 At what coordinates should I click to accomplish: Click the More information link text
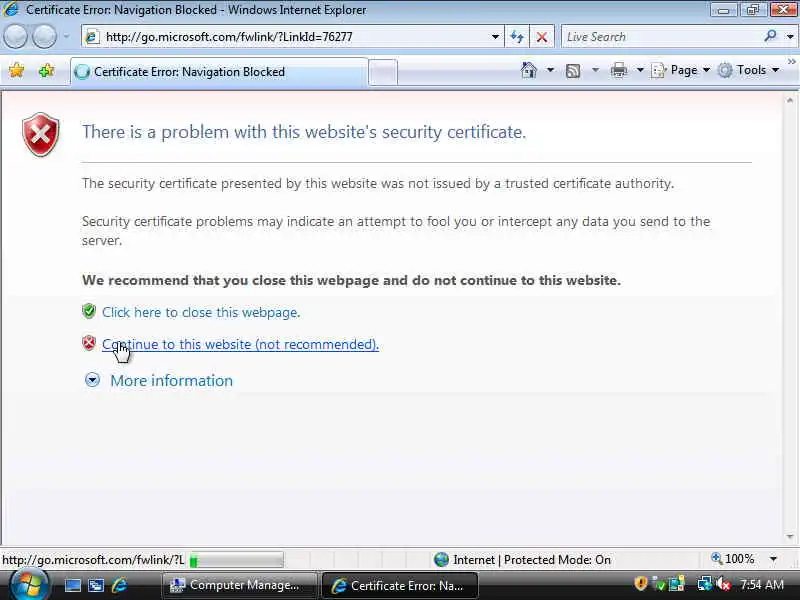point(171,381)
